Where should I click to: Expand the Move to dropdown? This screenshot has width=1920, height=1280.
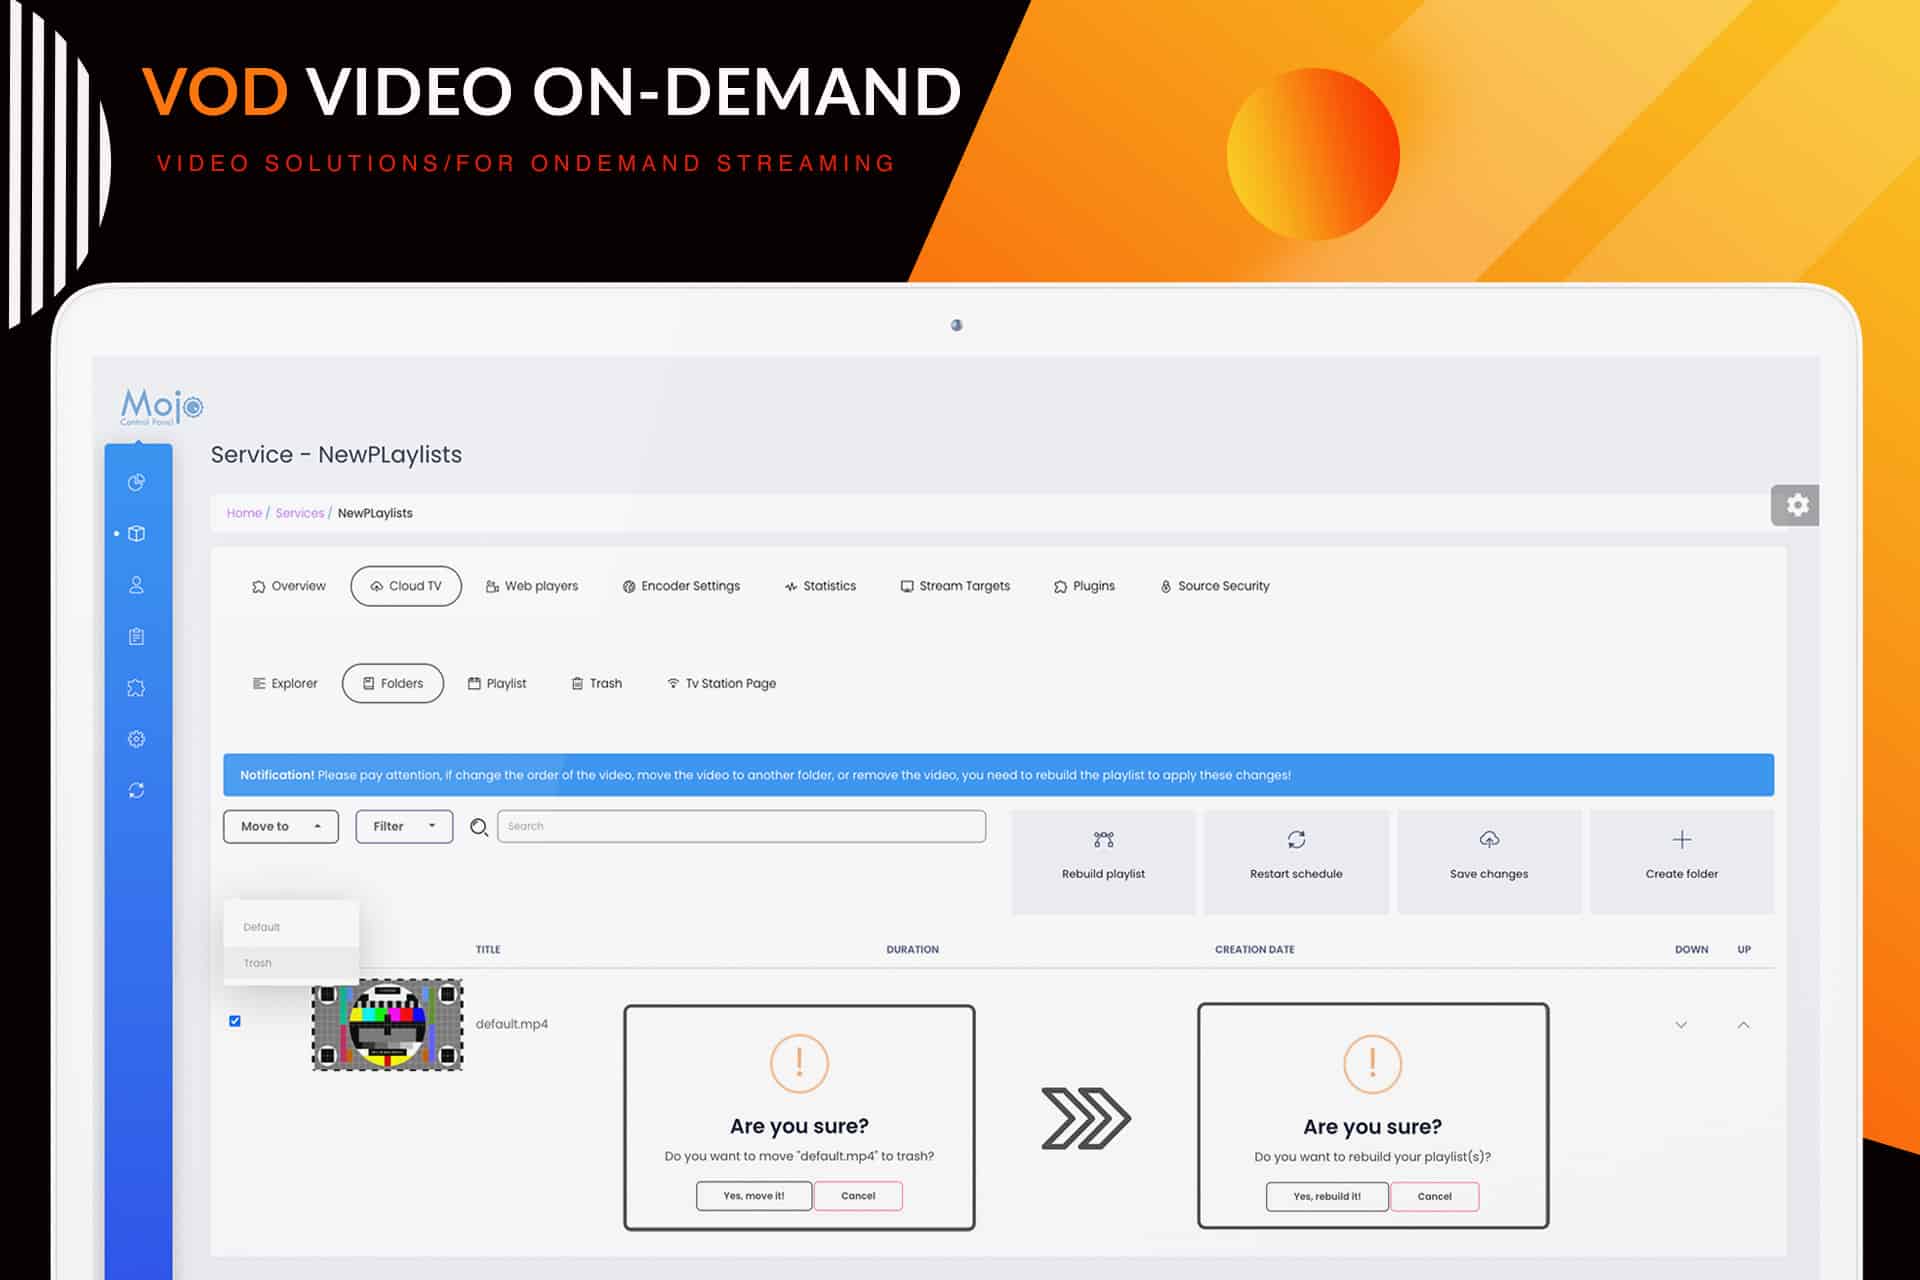(x=281, y=826)
